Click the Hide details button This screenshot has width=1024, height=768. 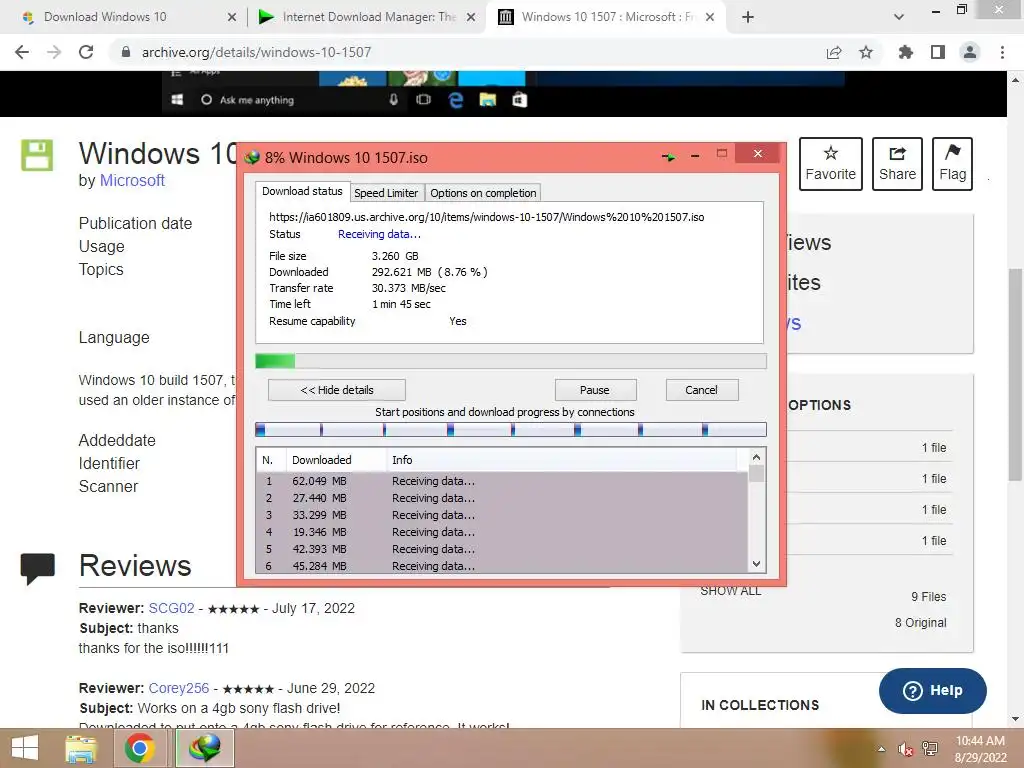[x=337, y=390]
